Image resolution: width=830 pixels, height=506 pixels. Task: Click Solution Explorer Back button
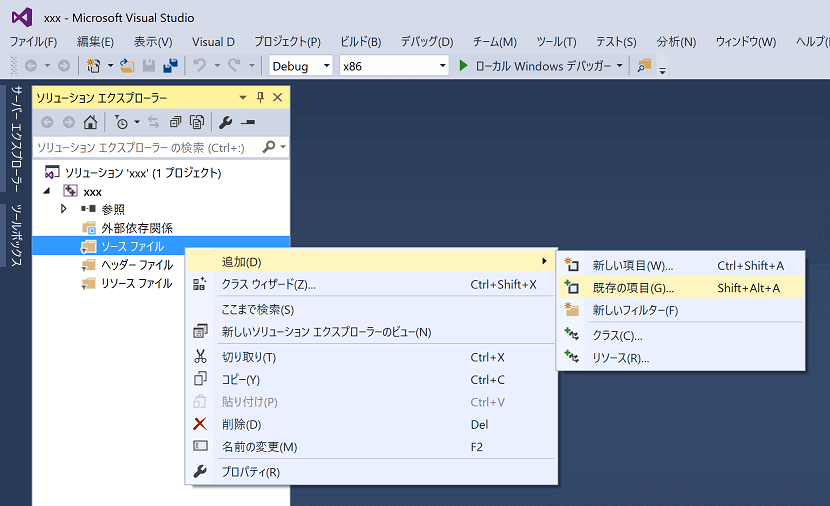(x=47, y=122)
